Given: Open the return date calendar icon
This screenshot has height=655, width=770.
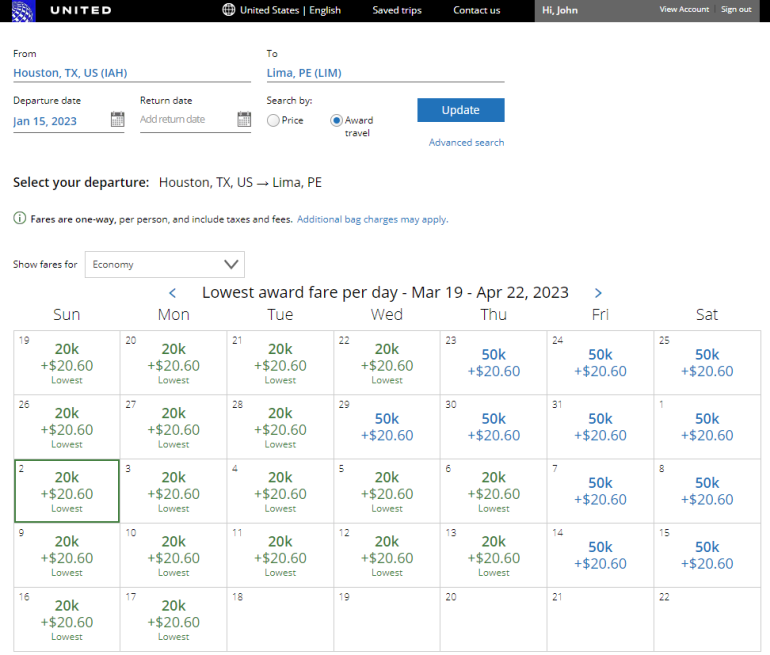Looking at the screenshot, I should [x=244, y=120].
